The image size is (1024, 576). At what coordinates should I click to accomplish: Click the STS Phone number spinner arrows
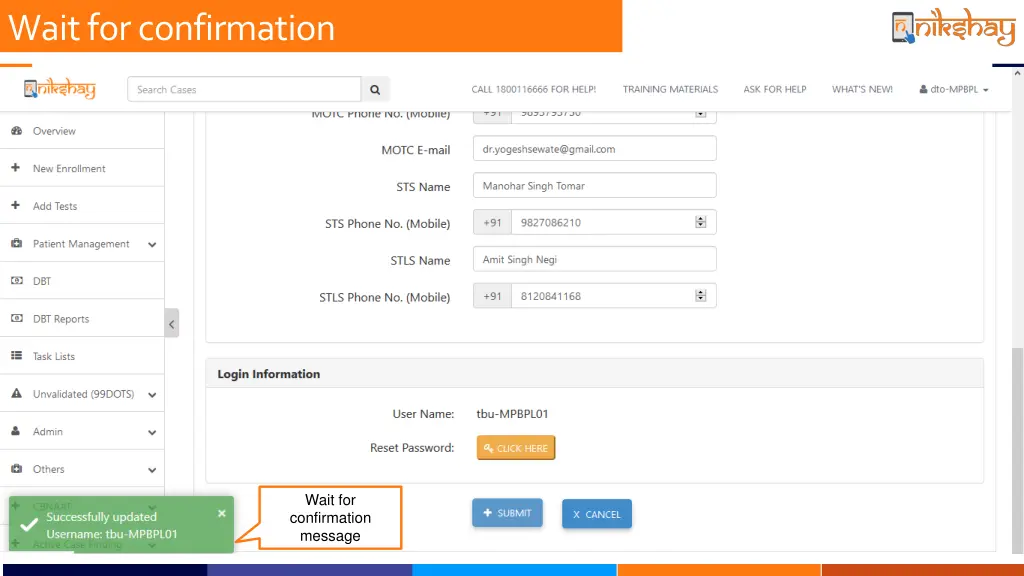coord(701,222)
